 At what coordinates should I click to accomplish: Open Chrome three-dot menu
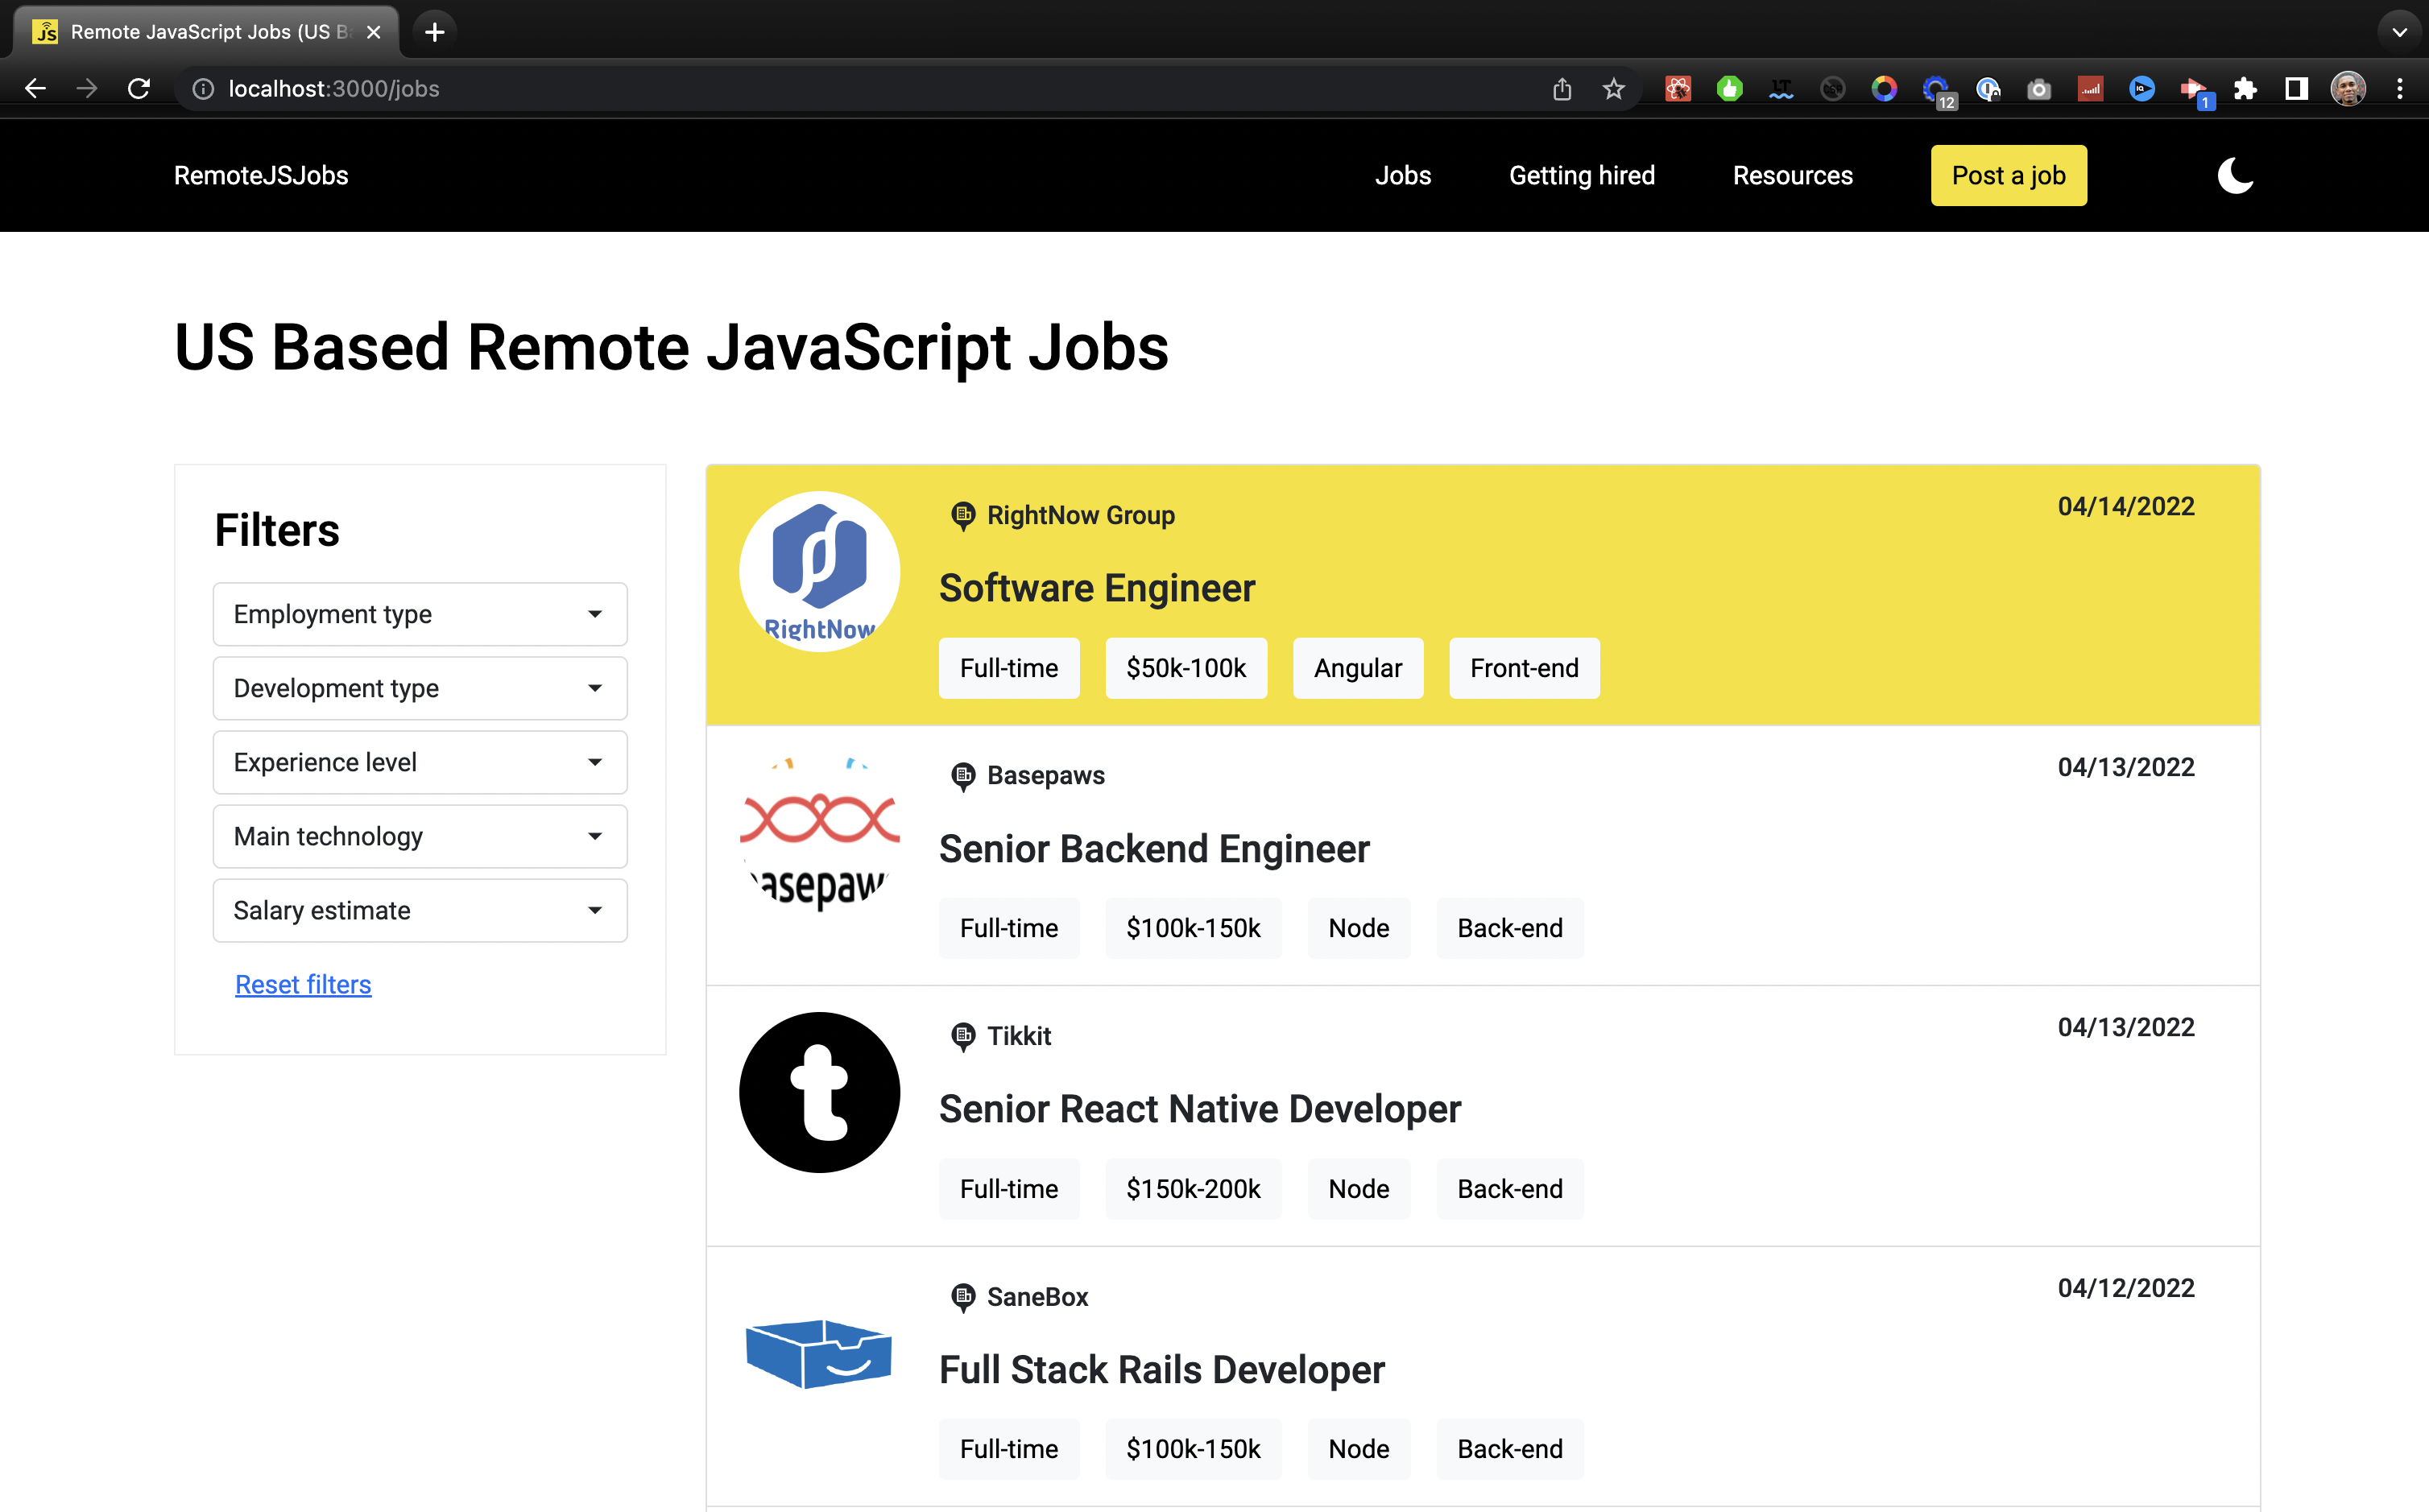click(2399, 89)
